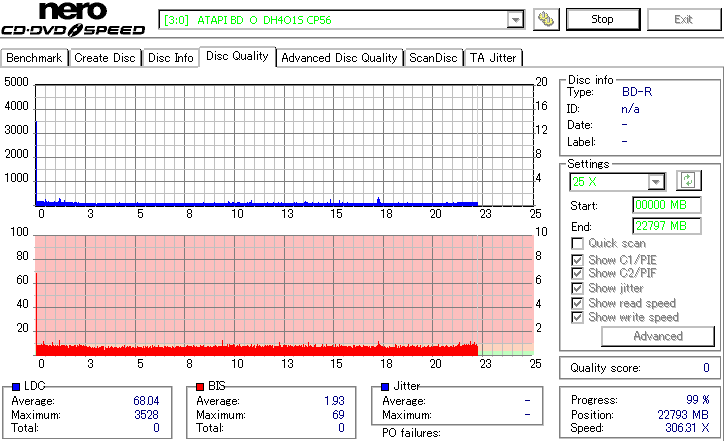
Task: Toggle the Show jitter checkbox
Action: (x=577, y=288)
